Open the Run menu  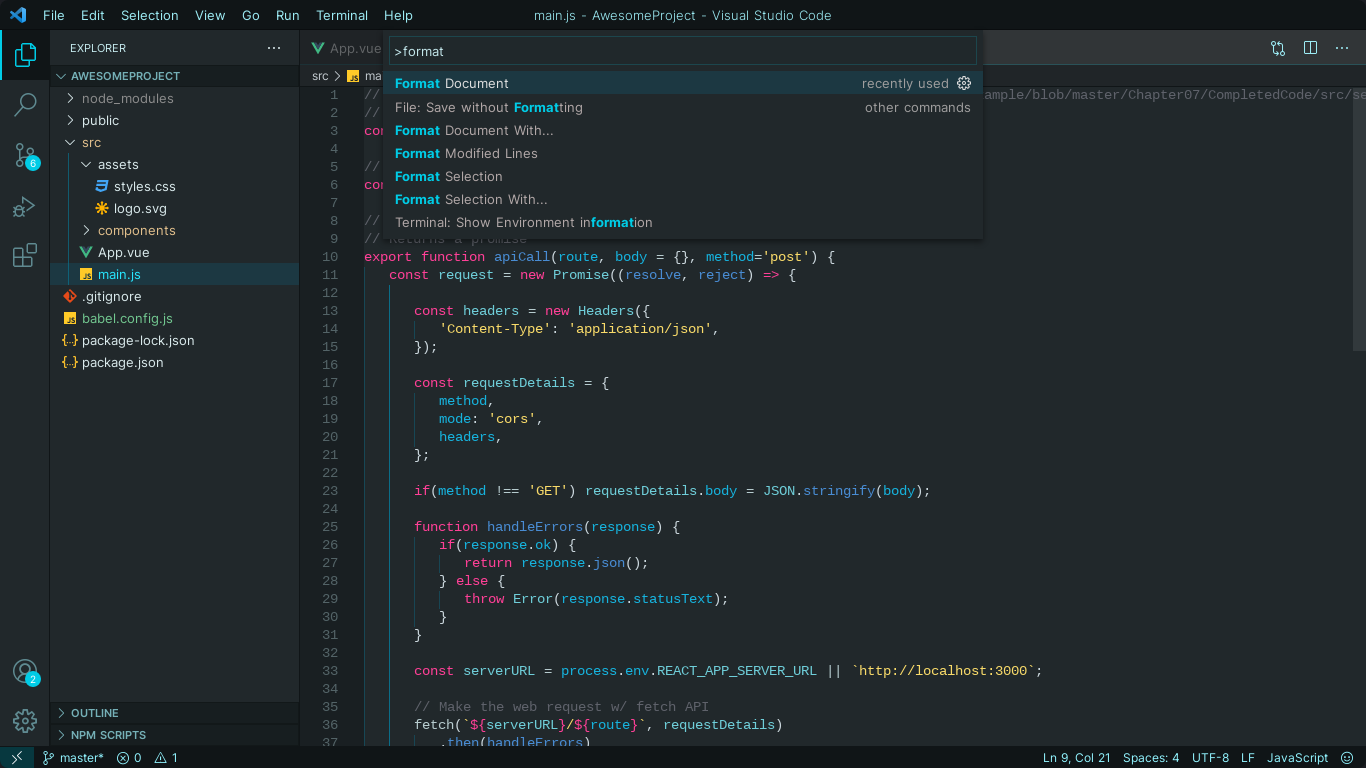tap(288, 15)
